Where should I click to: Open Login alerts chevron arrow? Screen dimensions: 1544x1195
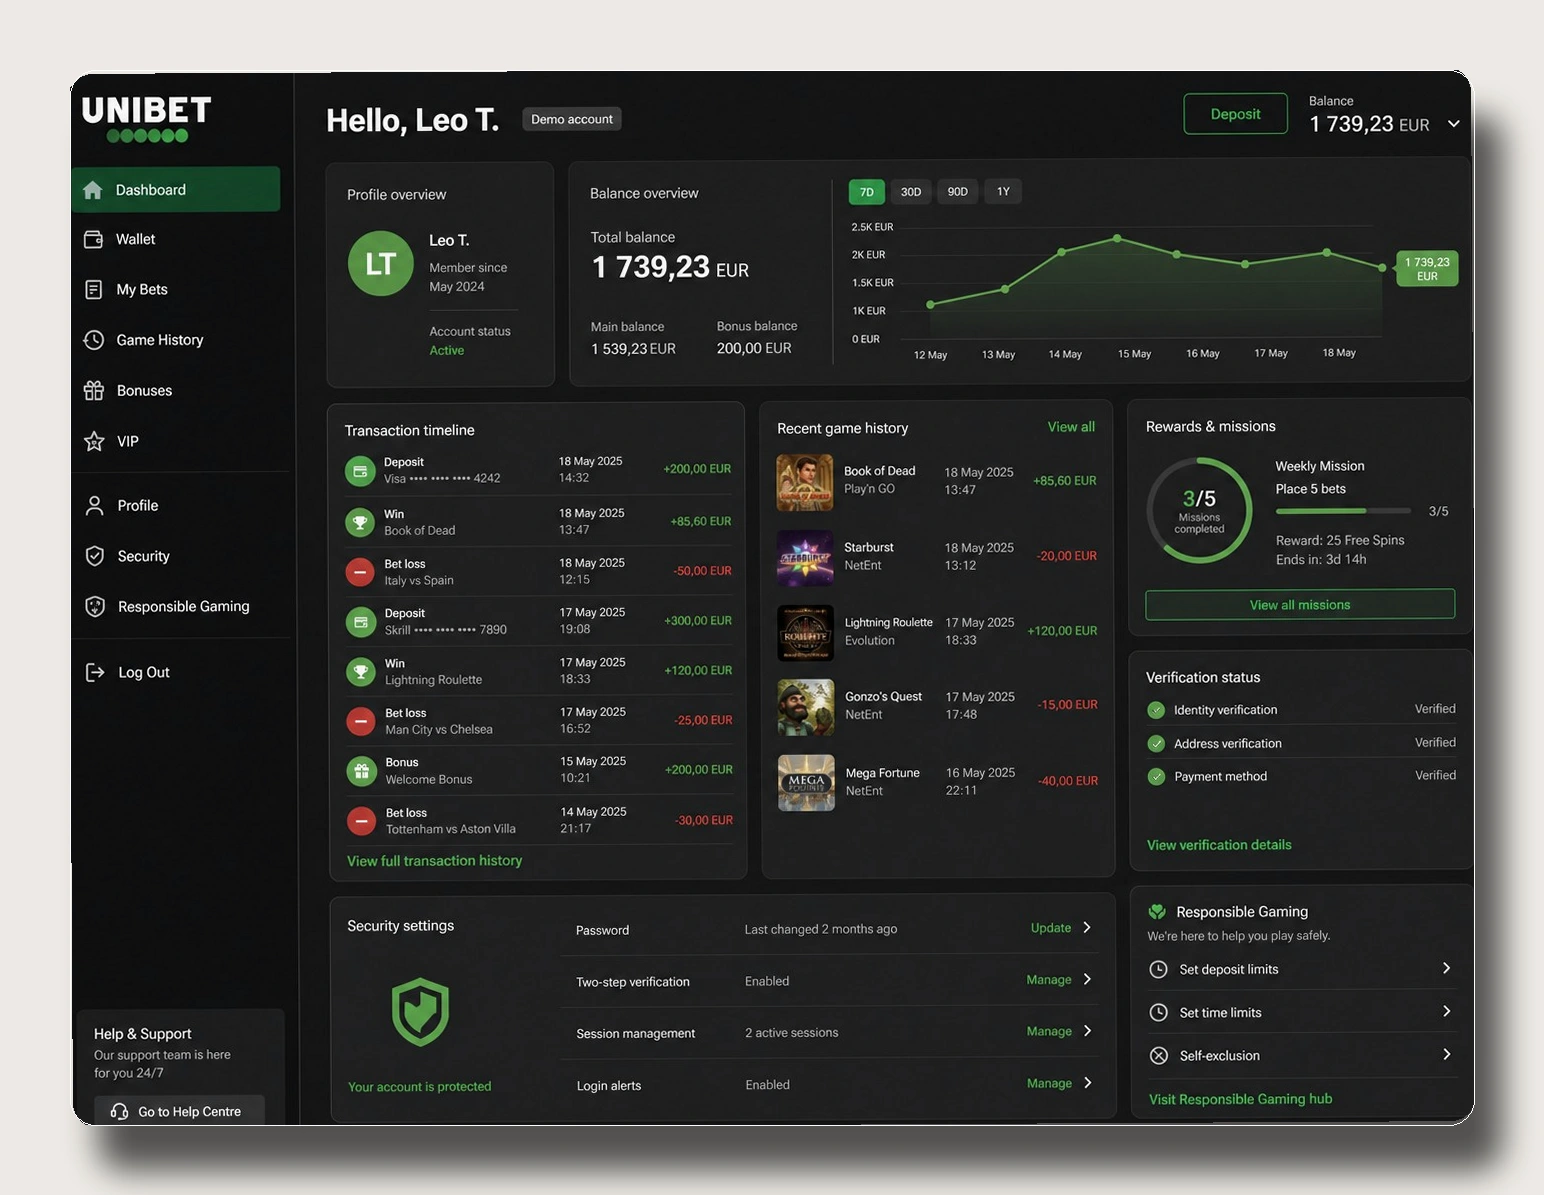click(1087, 1083)
